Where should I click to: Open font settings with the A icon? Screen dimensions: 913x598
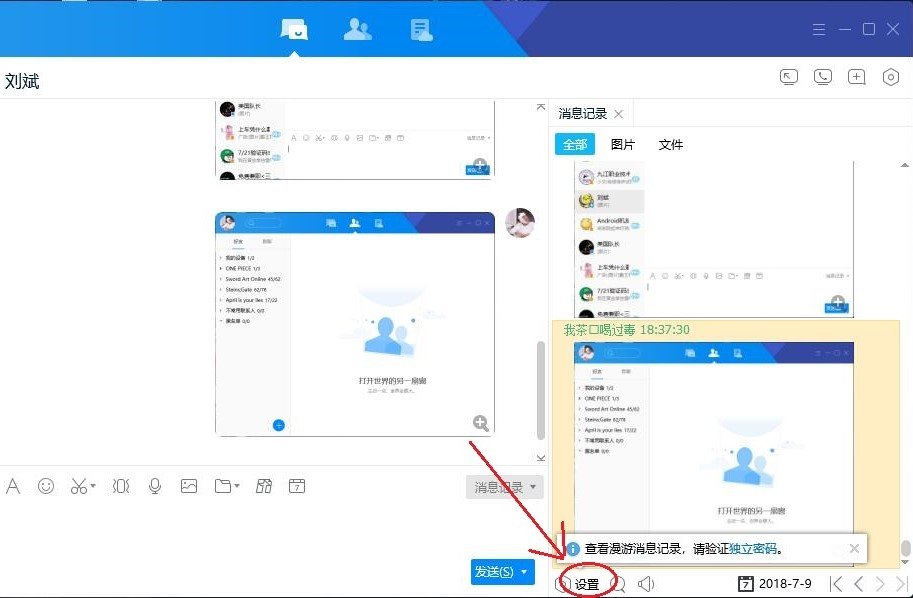coord(14,486)
